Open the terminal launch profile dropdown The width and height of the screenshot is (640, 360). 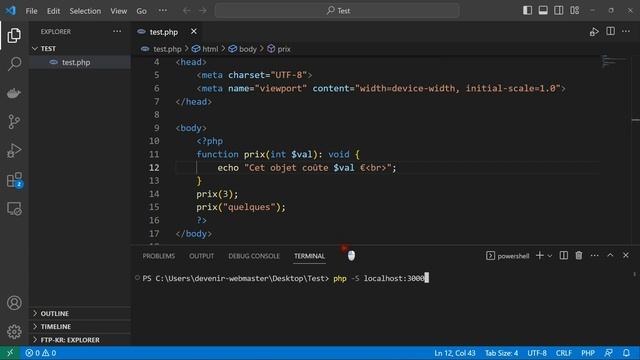(x=550, y=256)
